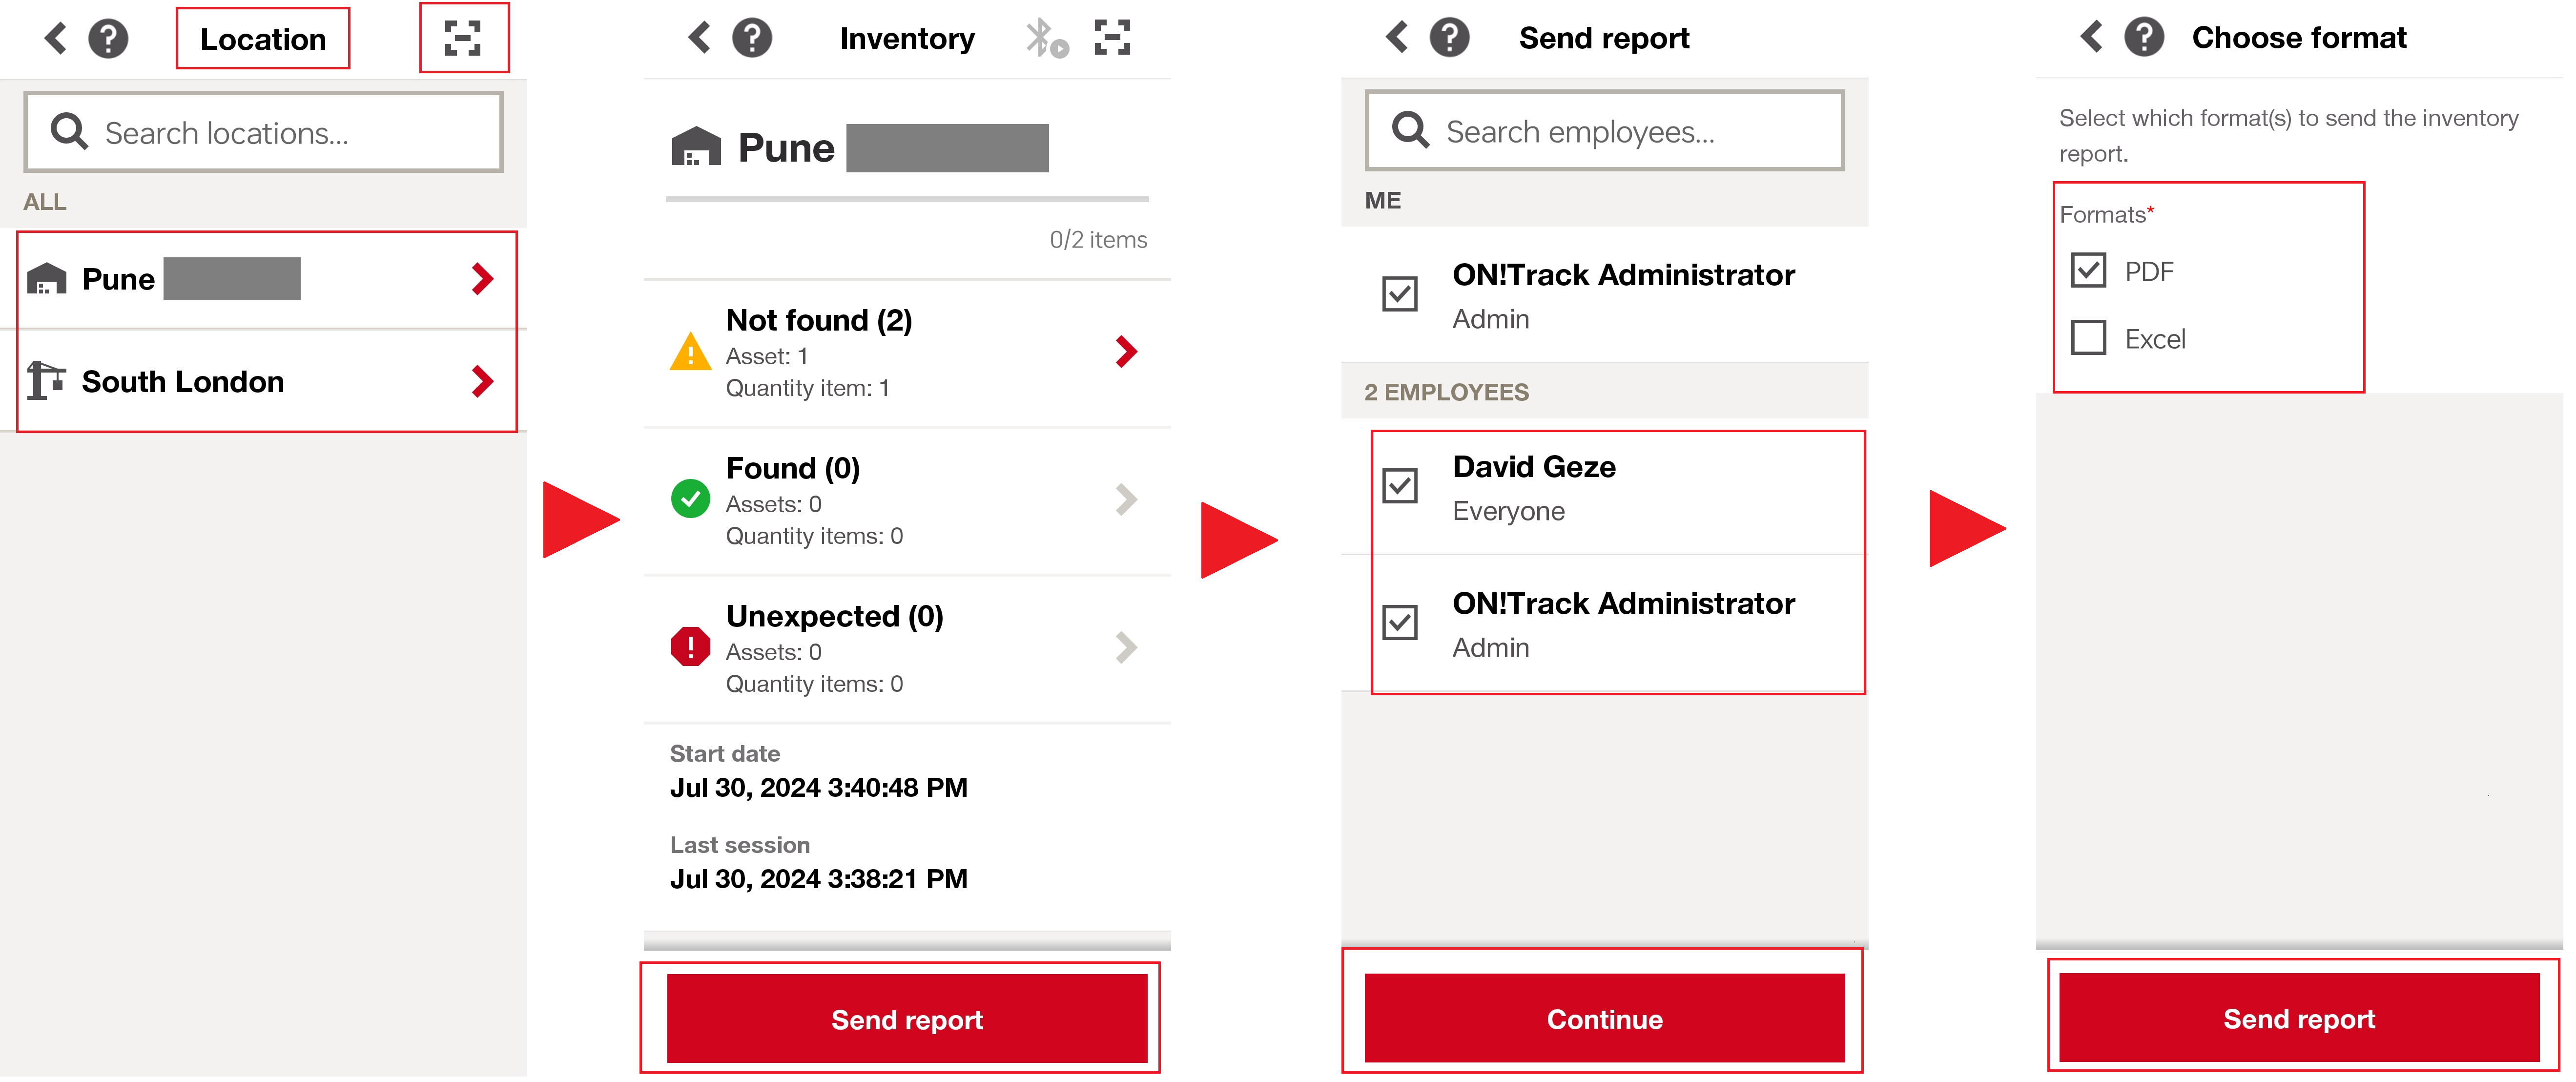This screenshot has height=1082, width=2576.
Task: Toggle ON!Track Administrator checkbox under 2 Employees
Action: (1400, 623)
